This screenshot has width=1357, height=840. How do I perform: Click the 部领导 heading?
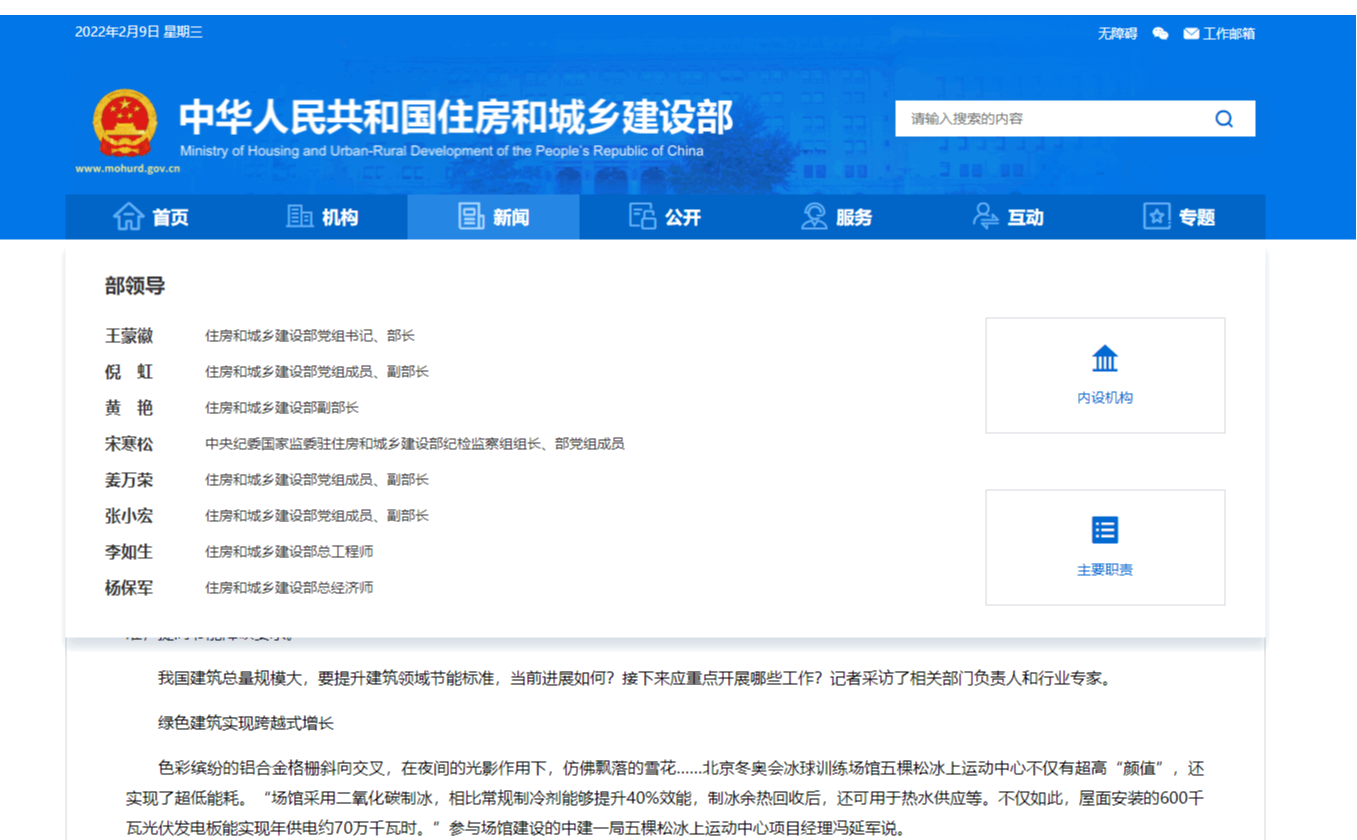tap(135, 286)
